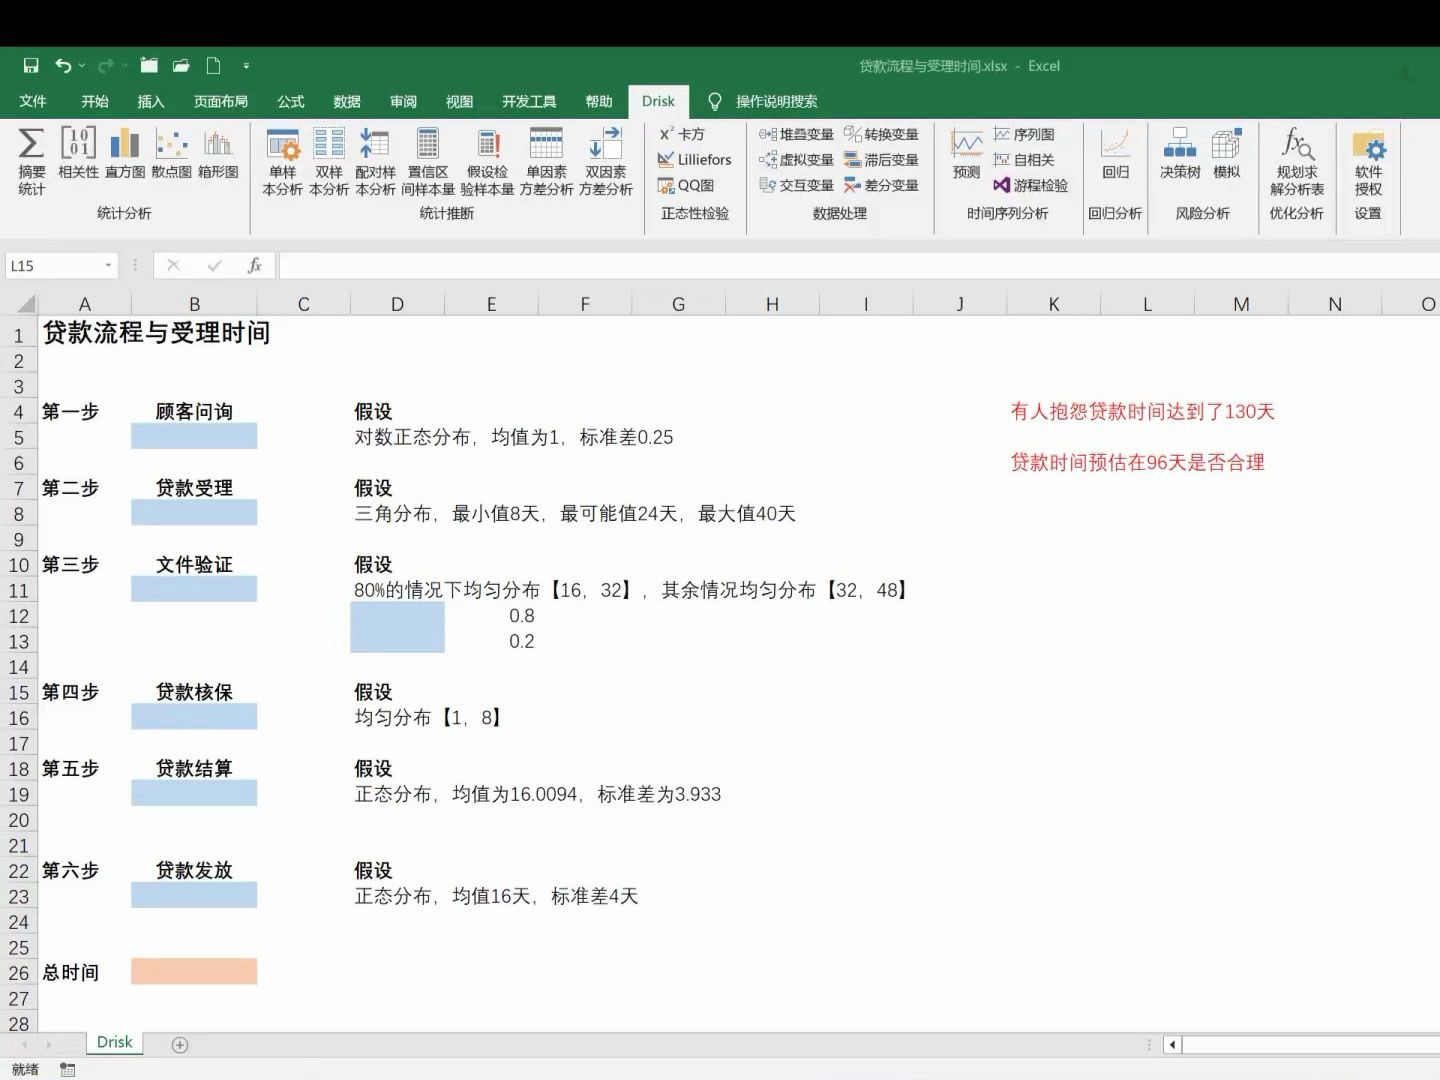This screenshot has width=1440, height=1080.
Task: Select the blue cell under 顾客问询
Action: click(x=194, y=436)
